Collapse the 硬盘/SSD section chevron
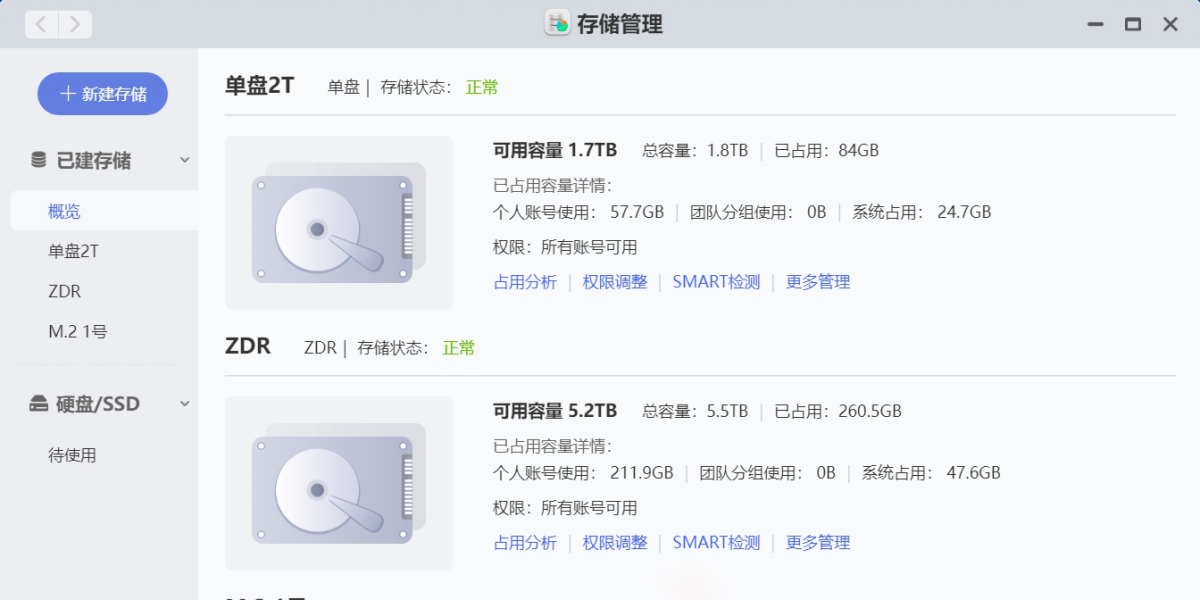 tap(185, 404)
